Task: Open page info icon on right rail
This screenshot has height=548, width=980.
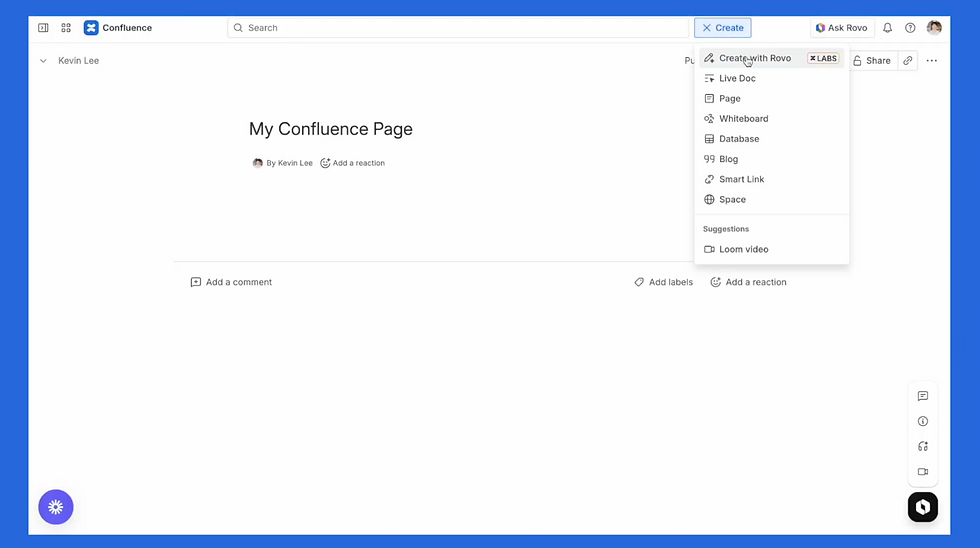Action: (x=923, y=421)
